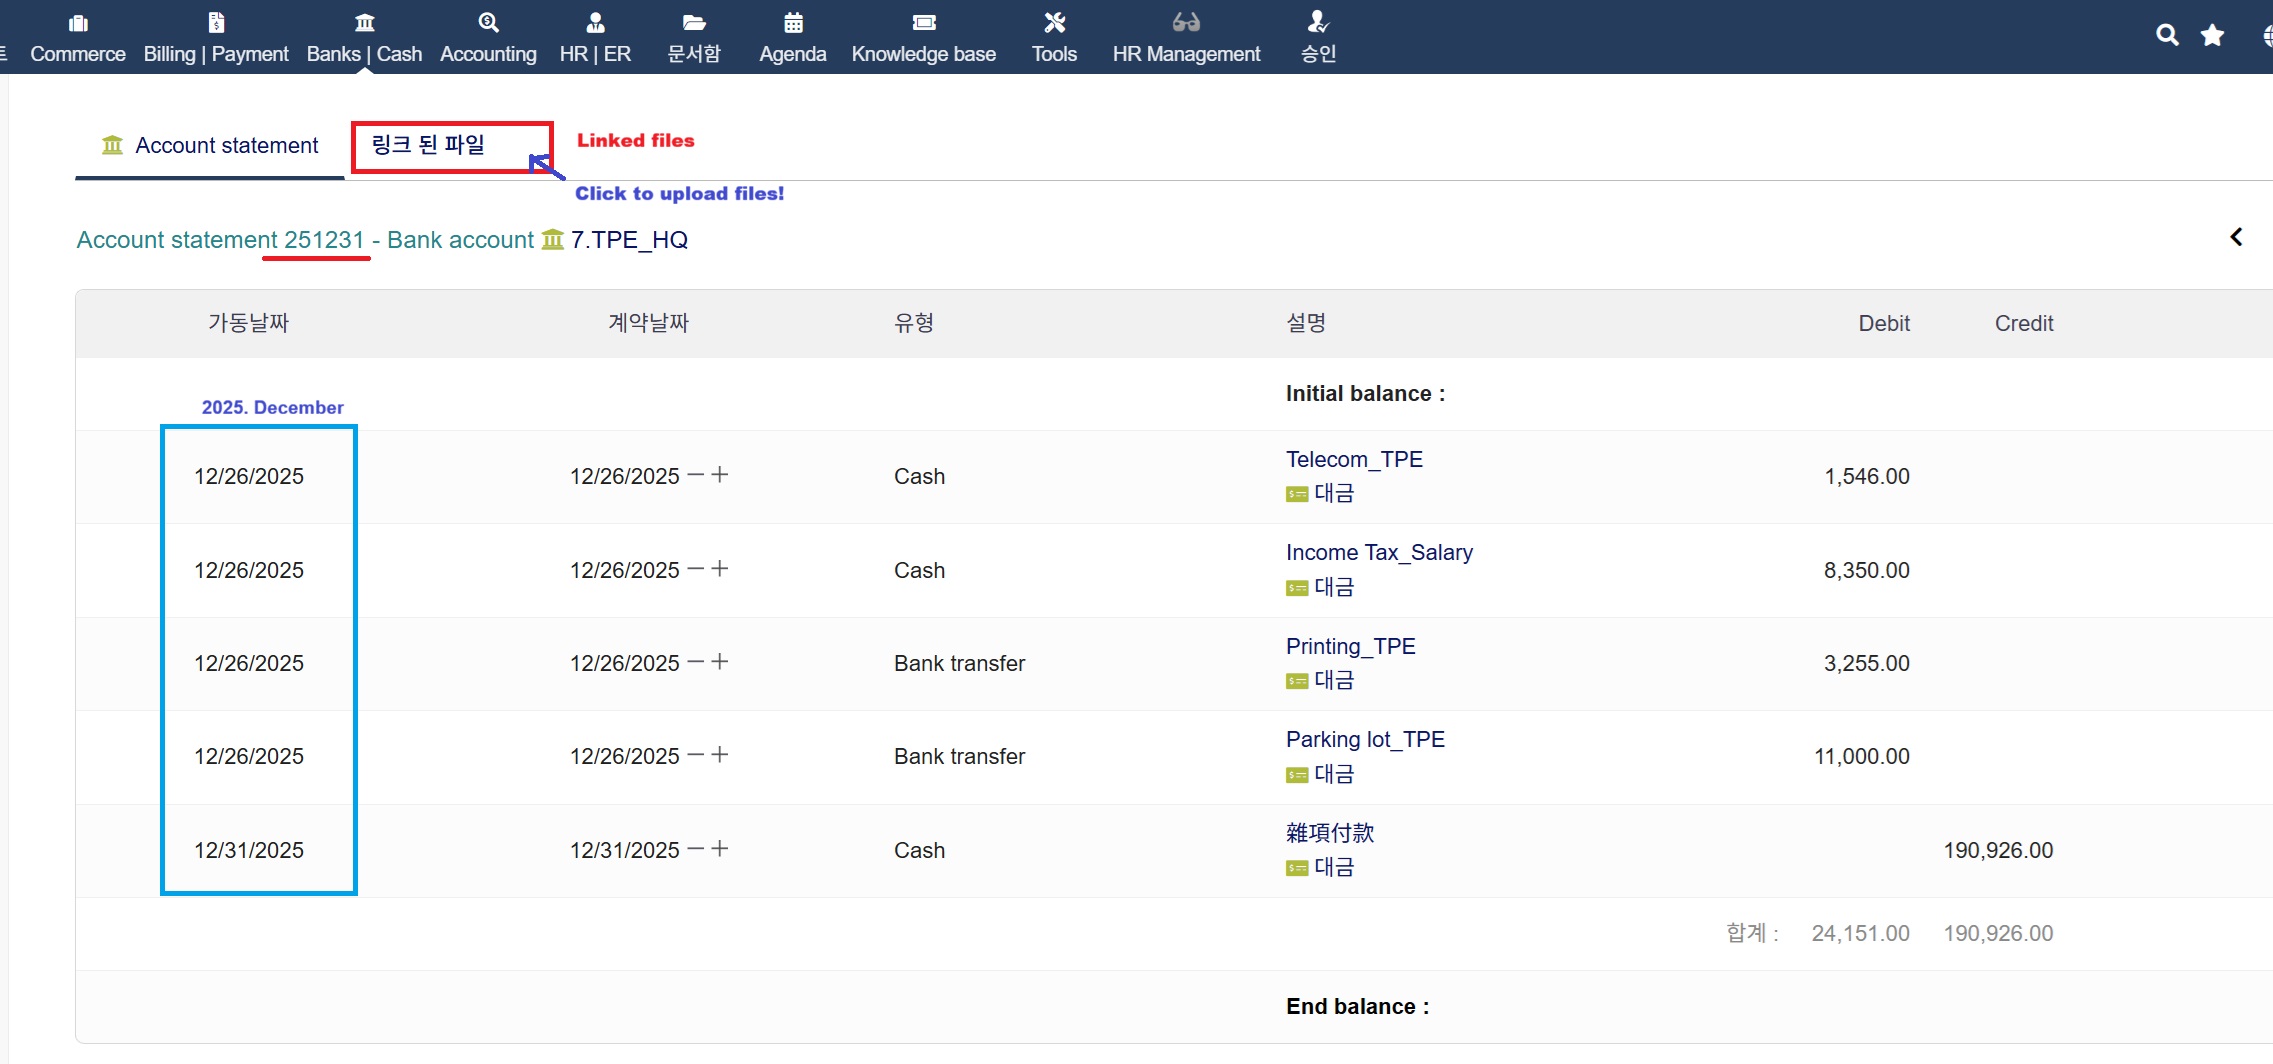This screenshot has width=2273, height=1064.
Task: Open the Commerce briefcase icon menu
Action: tap(78, 23)
